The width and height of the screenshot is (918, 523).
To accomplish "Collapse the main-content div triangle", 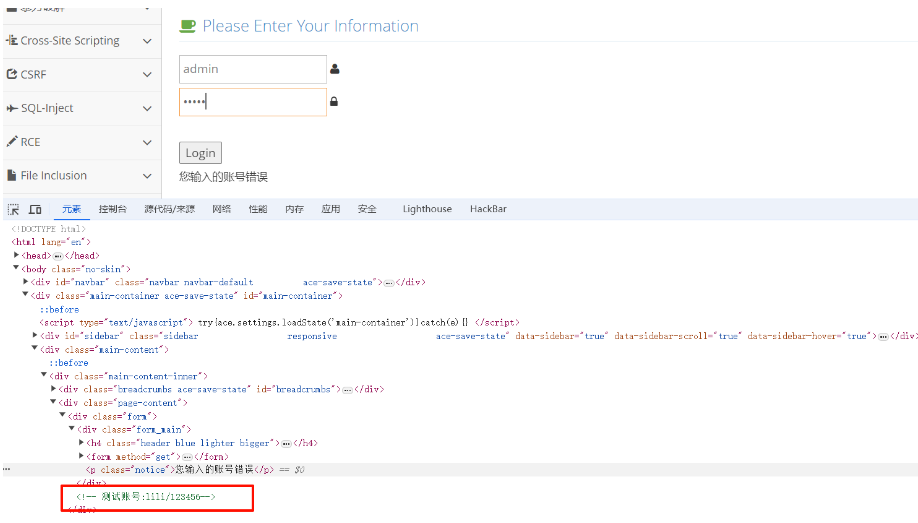I will [x=35, y=348].
